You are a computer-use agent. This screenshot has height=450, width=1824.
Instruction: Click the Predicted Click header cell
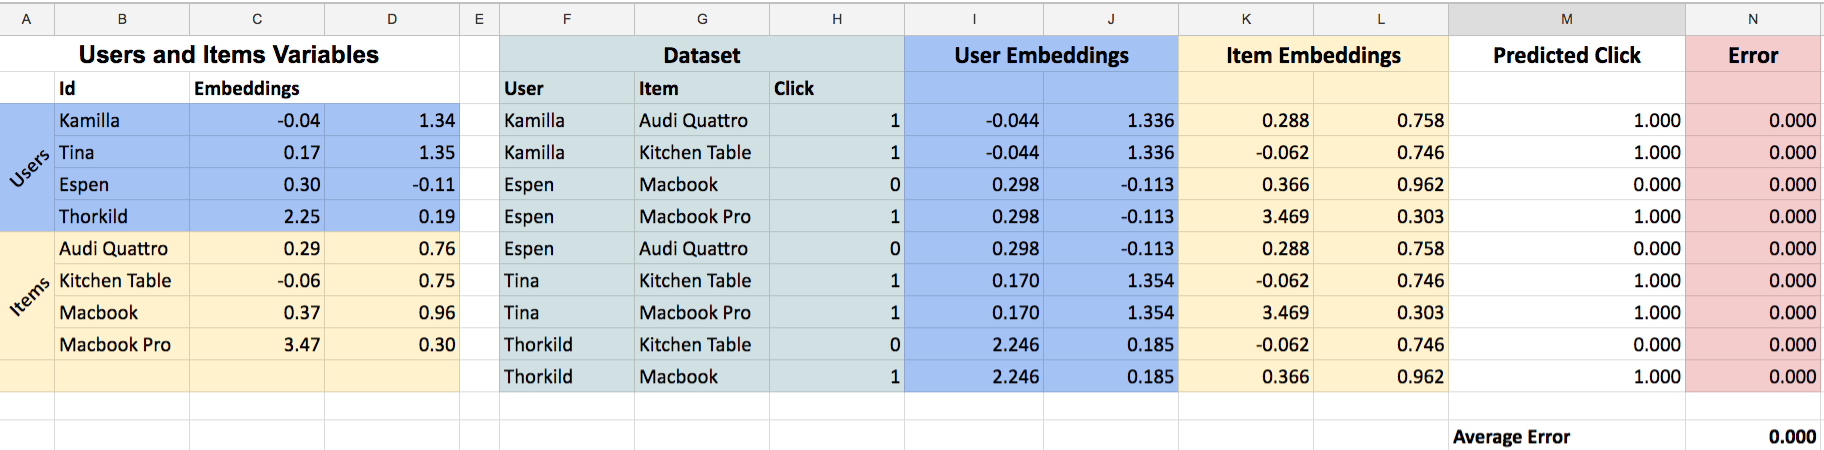[1566, 55]
